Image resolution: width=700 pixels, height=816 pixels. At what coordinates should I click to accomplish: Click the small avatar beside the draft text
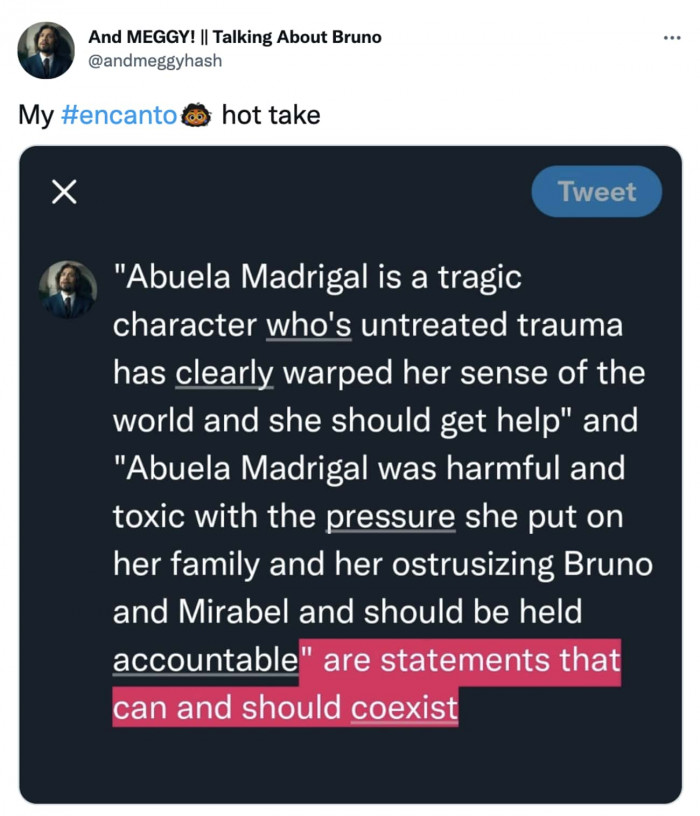[x=68, y=290]
